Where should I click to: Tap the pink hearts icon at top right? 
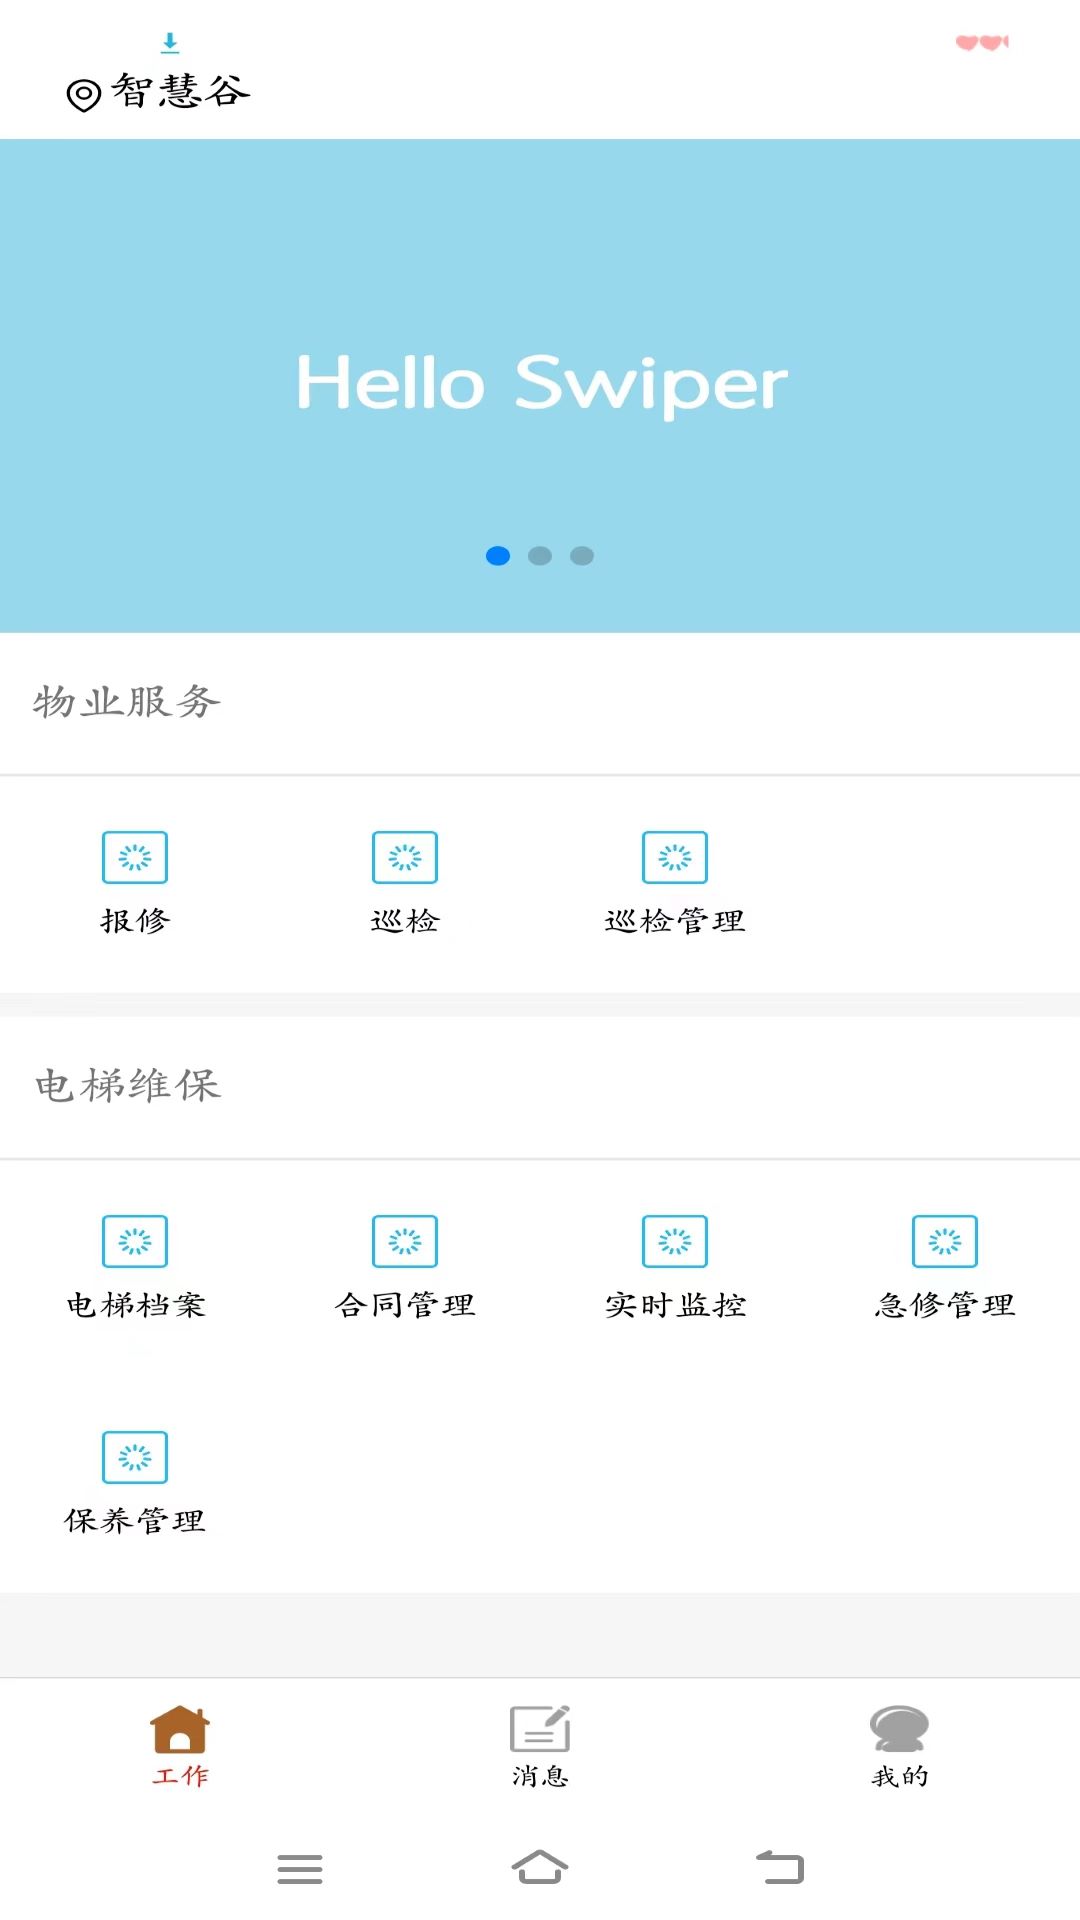(981, 43)
